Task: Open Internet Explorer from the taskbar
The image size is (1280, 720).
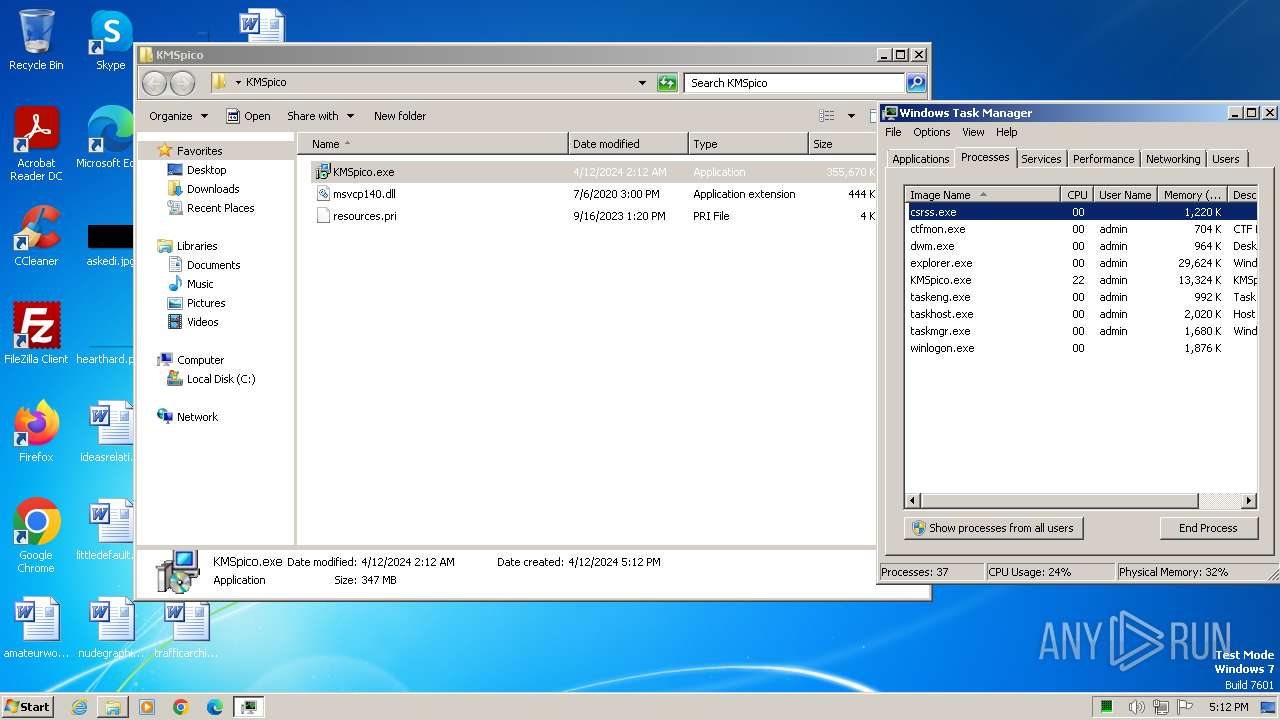Action: [79, 707]
